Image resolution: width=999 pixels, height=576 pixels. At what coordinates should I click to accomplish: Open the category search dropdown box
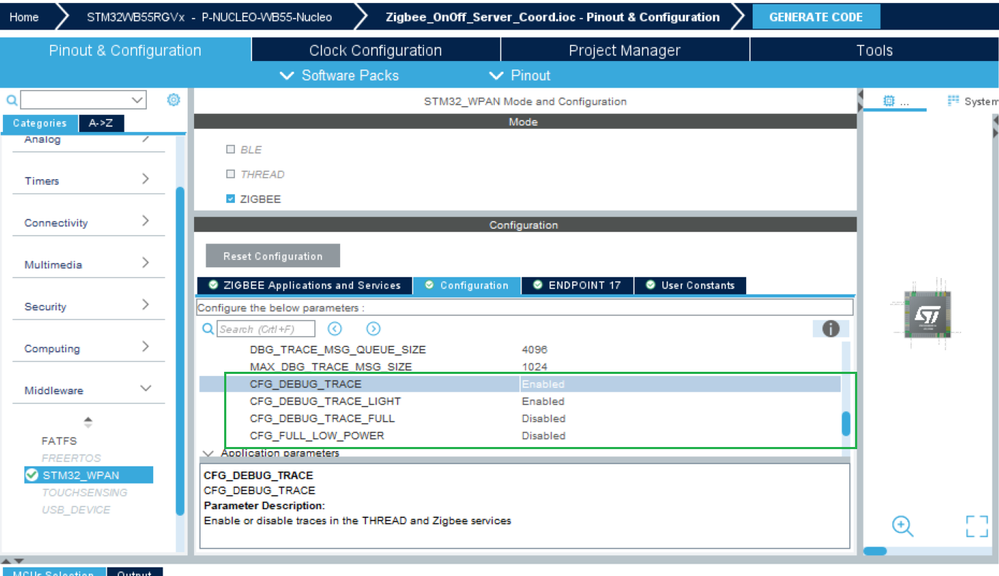[x=83, y=99]
